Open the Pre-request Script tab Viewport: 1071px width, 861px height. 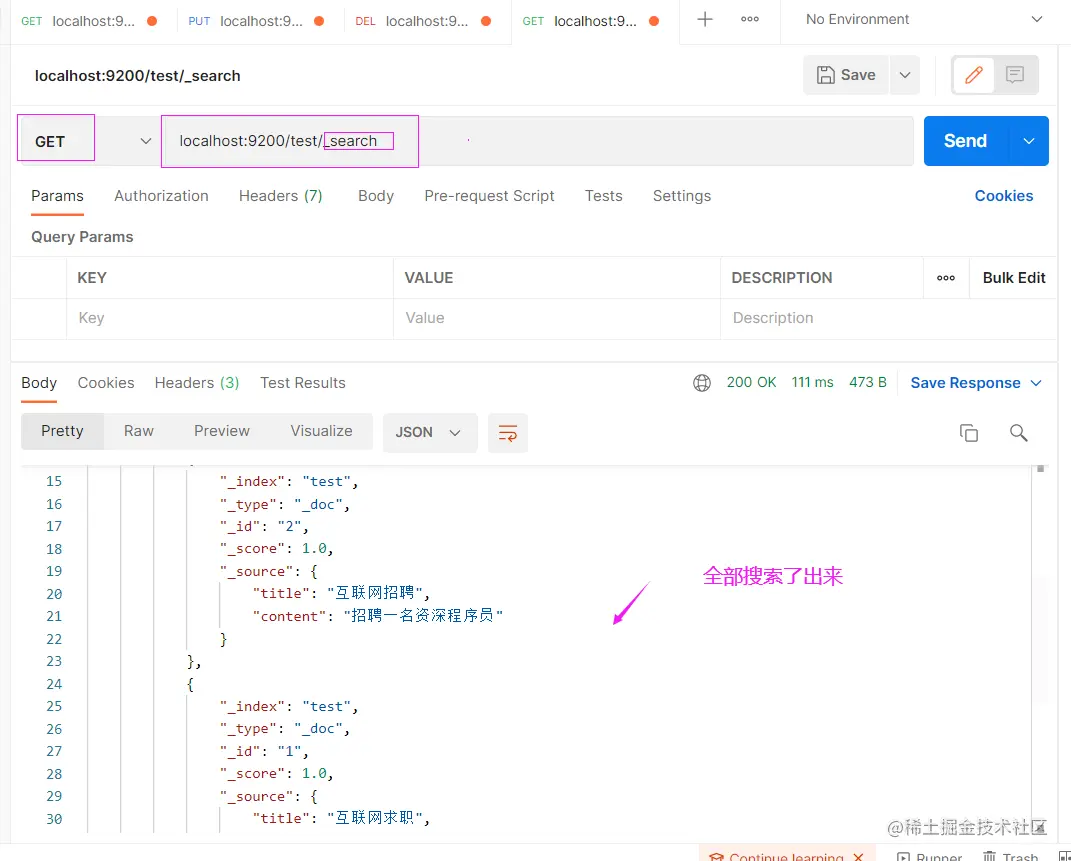coord(489,196)
